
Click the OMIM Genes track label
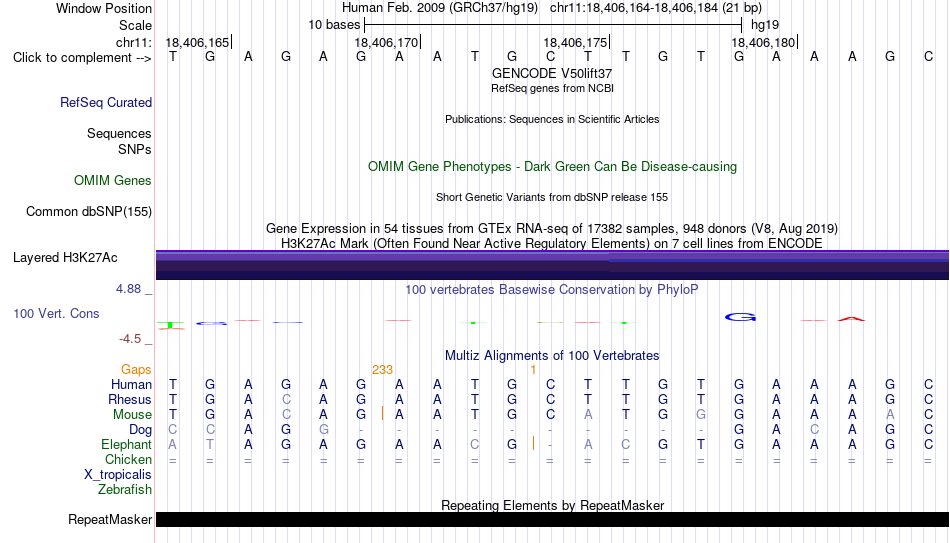pyautogui.click(x=113, y=181)
